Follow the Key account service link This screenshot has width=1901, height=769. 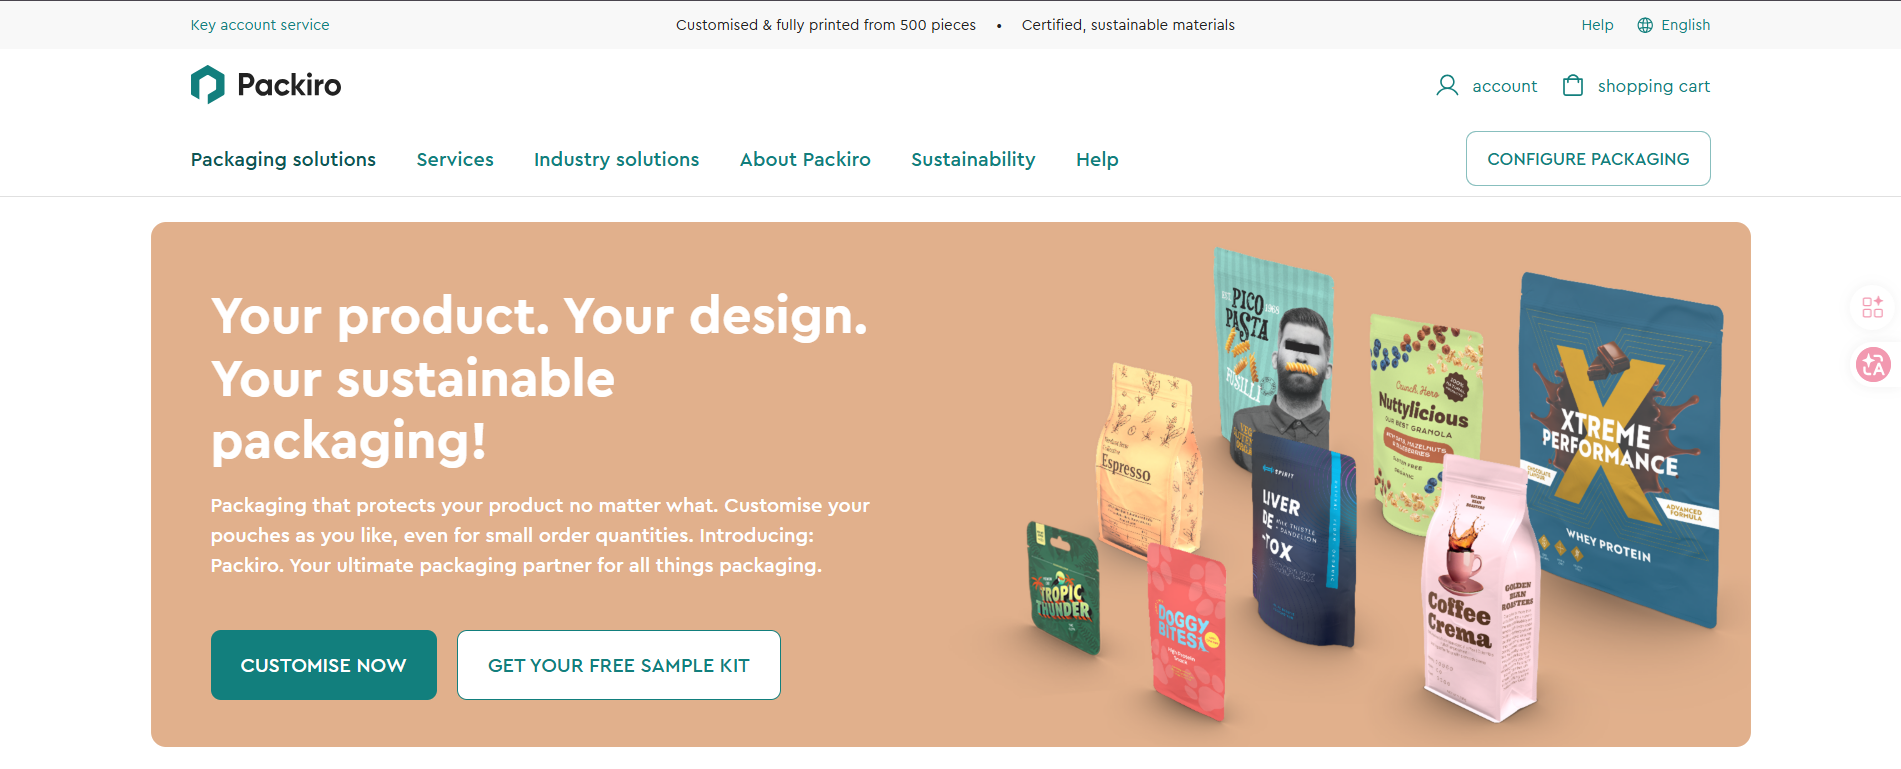(260, 25)
